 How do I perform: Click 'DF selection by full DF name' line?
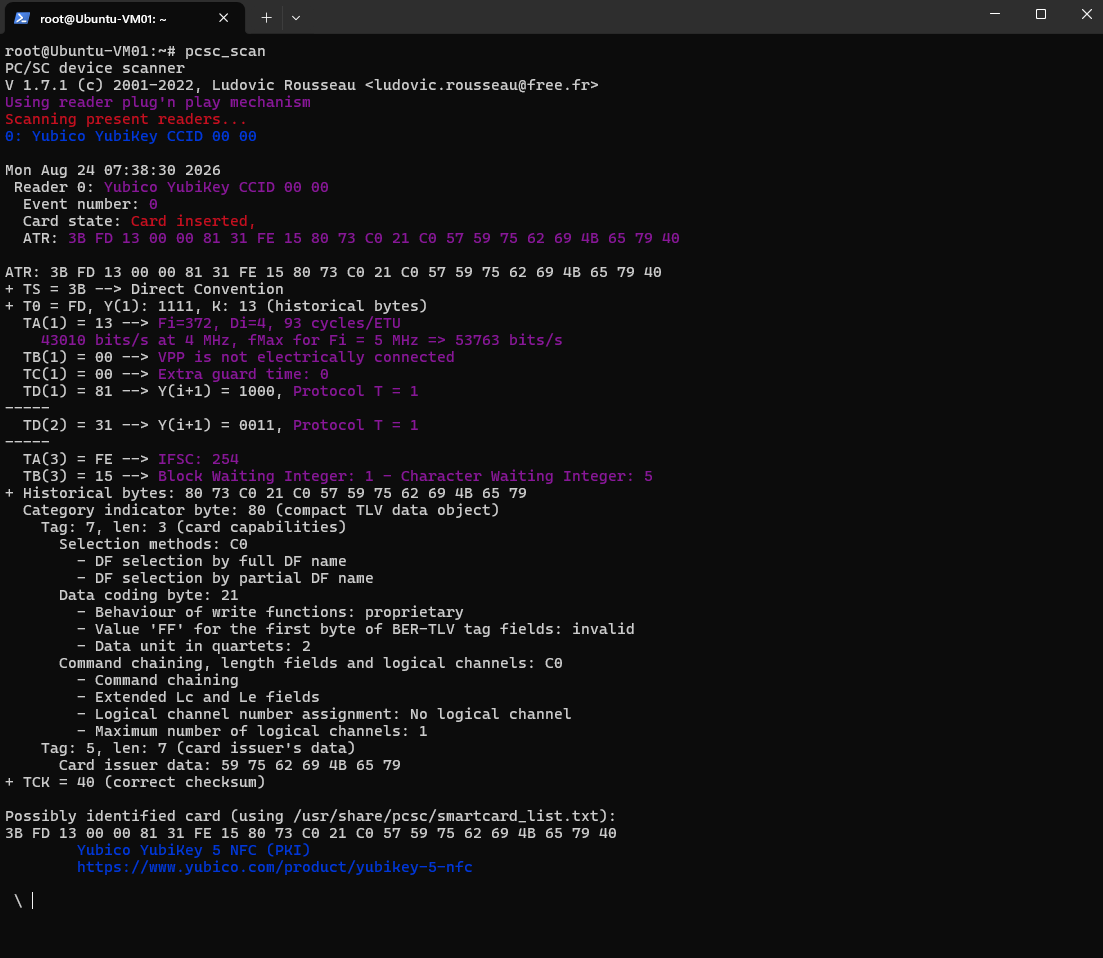pos(212,561)
